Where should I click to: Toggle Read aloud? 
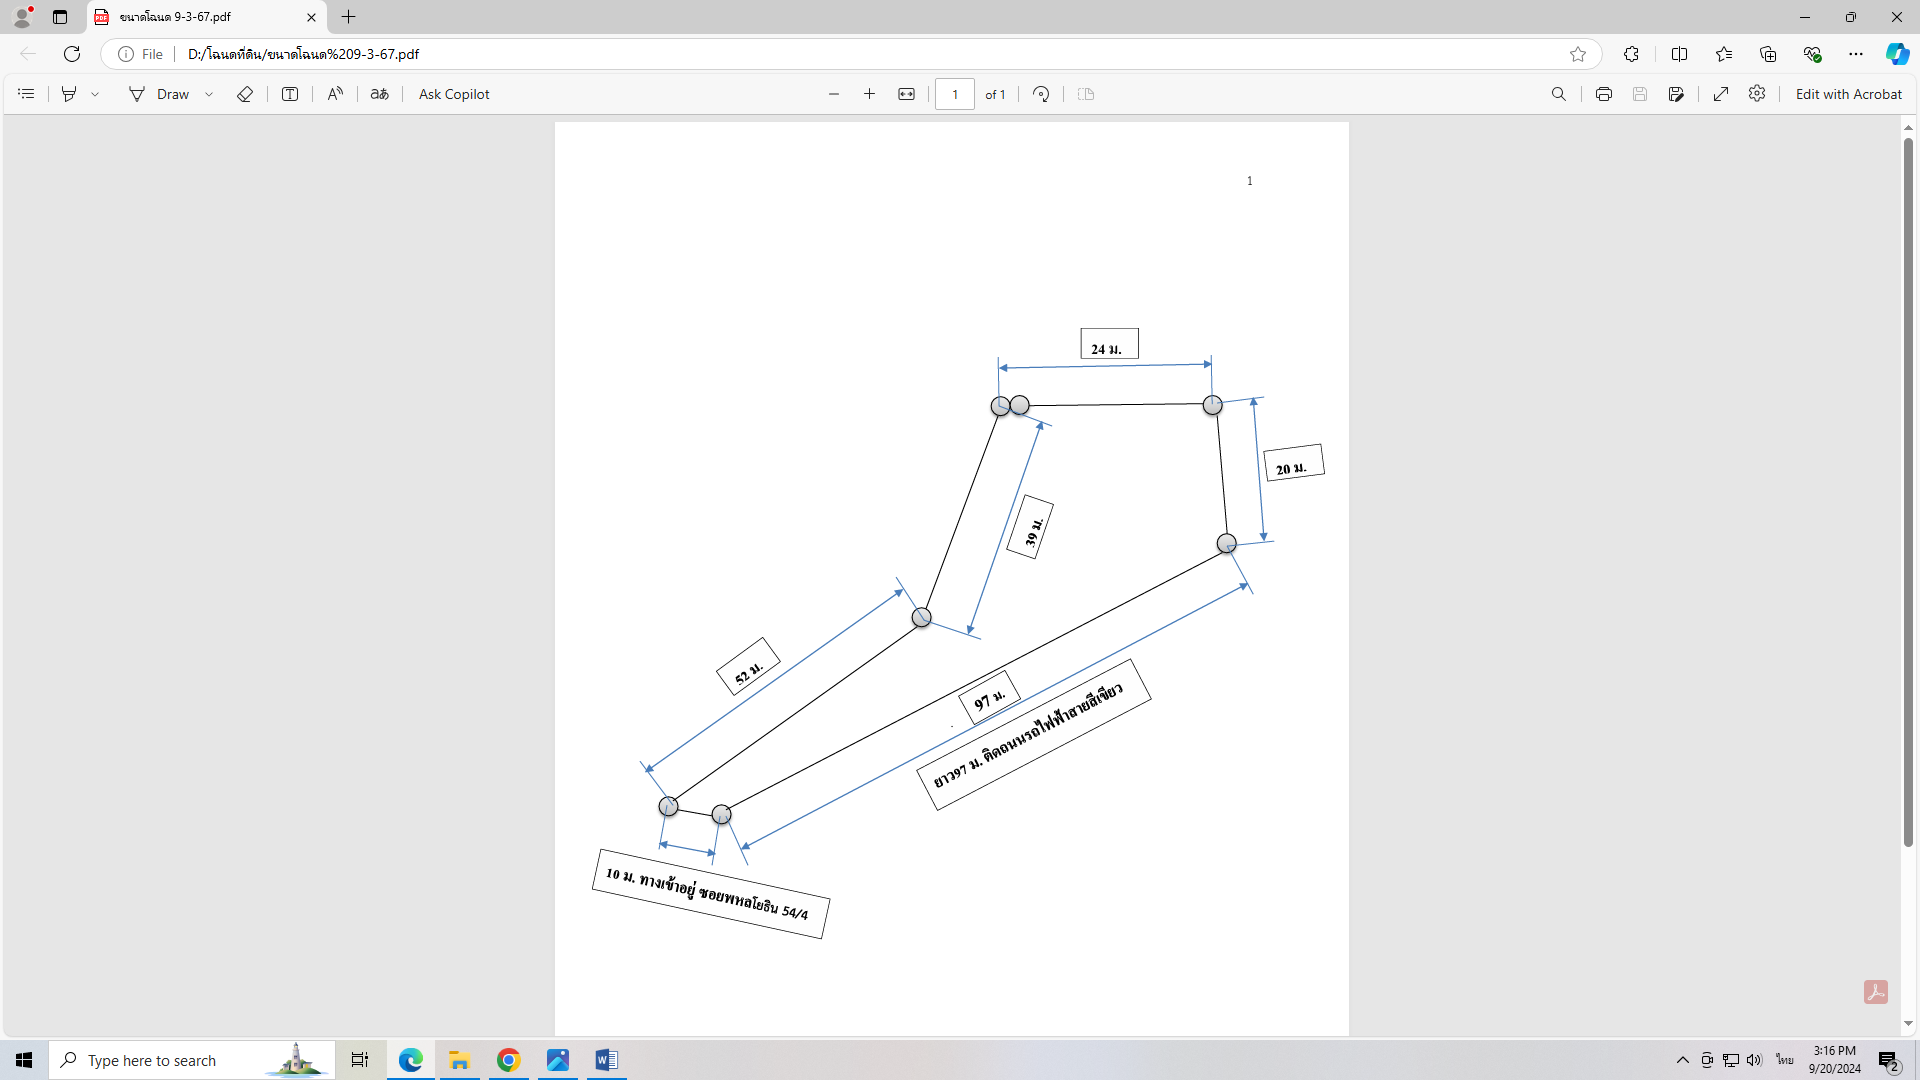pos(335,94)
